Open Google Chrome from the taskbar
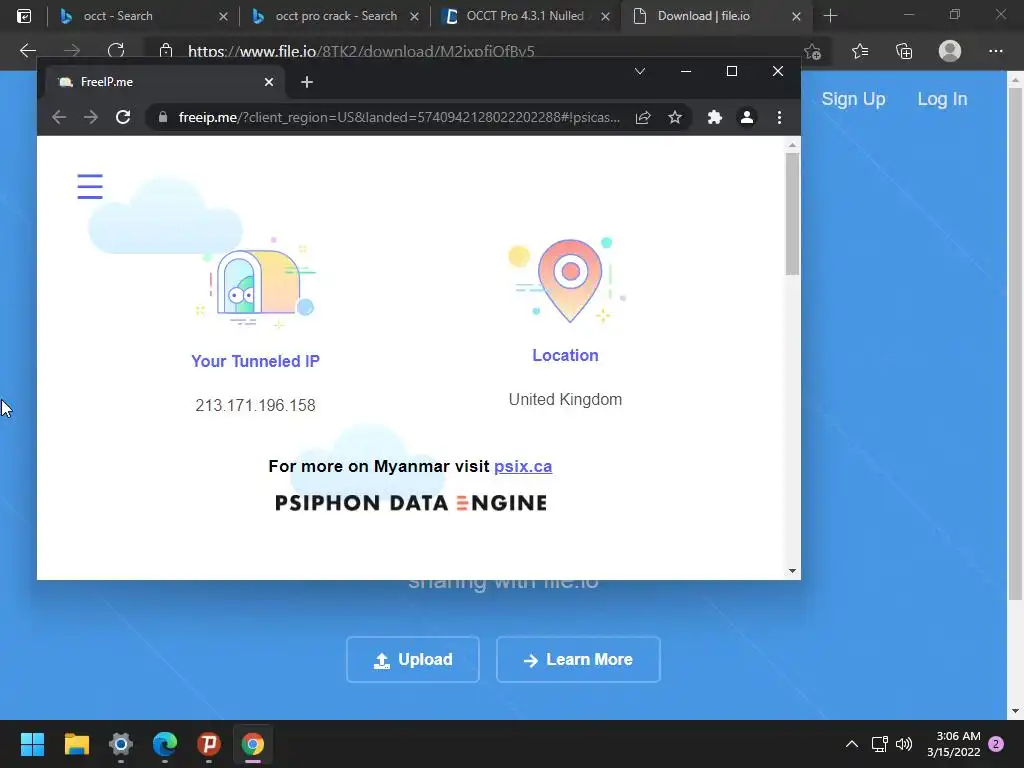This screenshot has width=1024, height=768. [253, 744]
